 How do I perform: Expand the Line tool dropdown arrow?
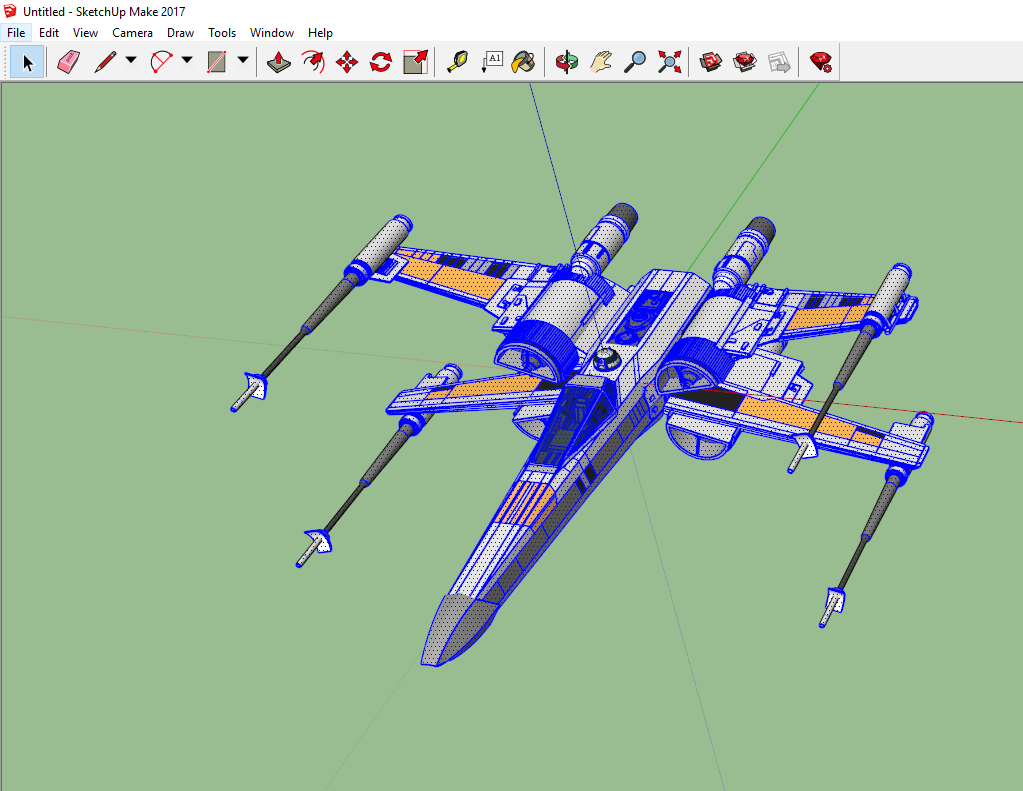pos(131,60)
